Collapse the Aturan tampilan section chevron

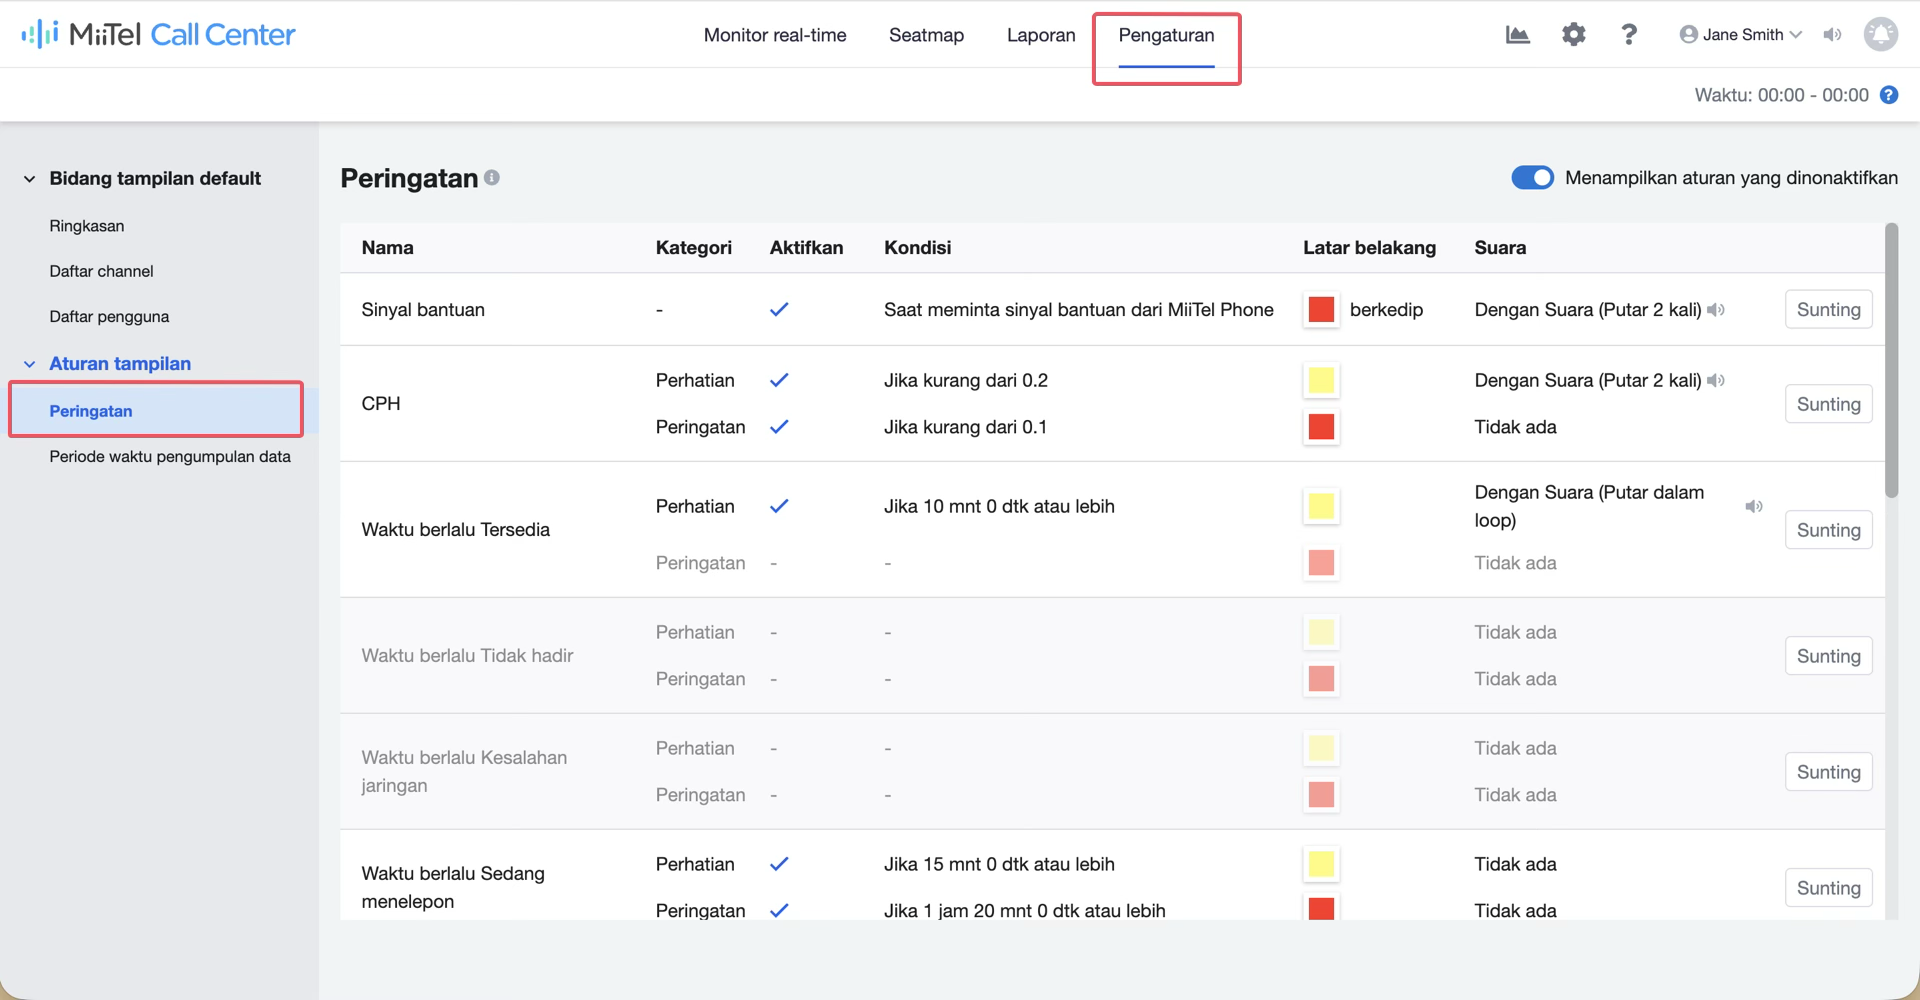coord(30,364)
